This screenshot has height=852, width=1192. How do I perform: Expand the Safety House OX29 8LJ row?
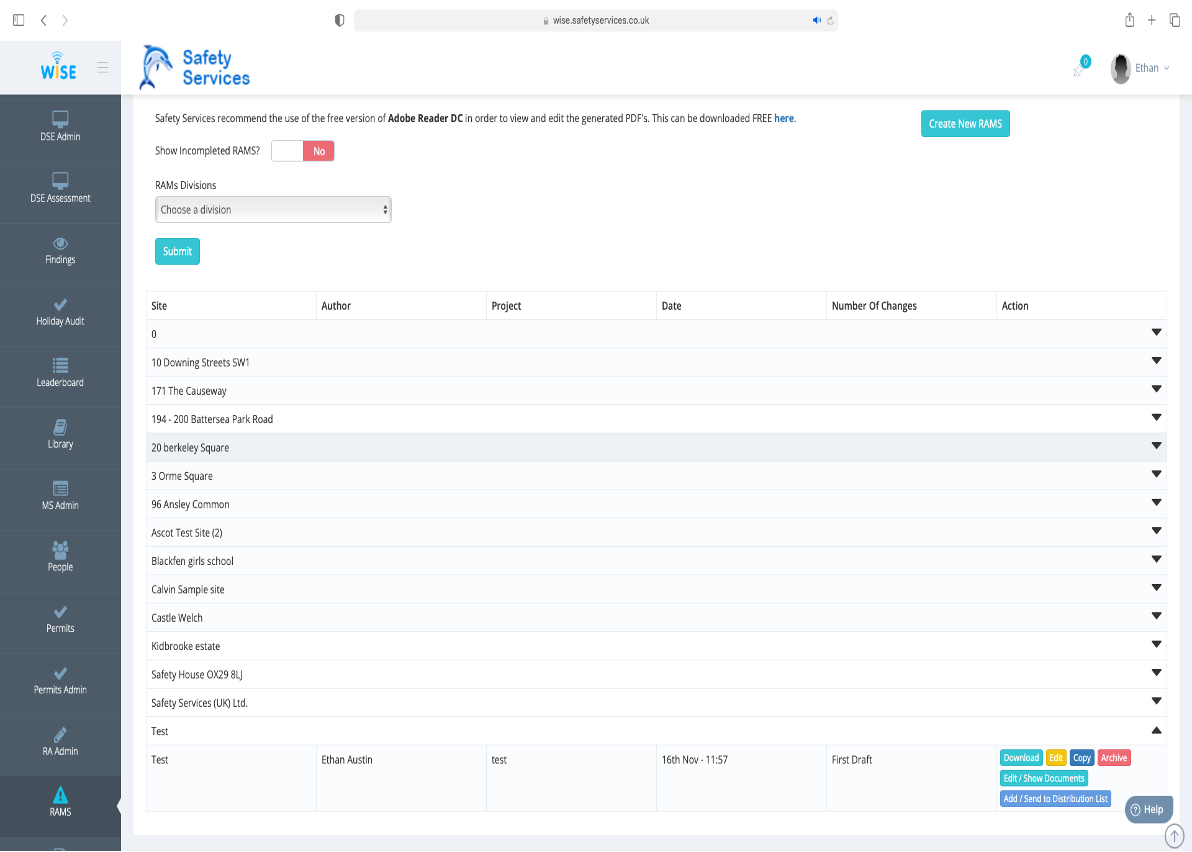(1156, 673)
